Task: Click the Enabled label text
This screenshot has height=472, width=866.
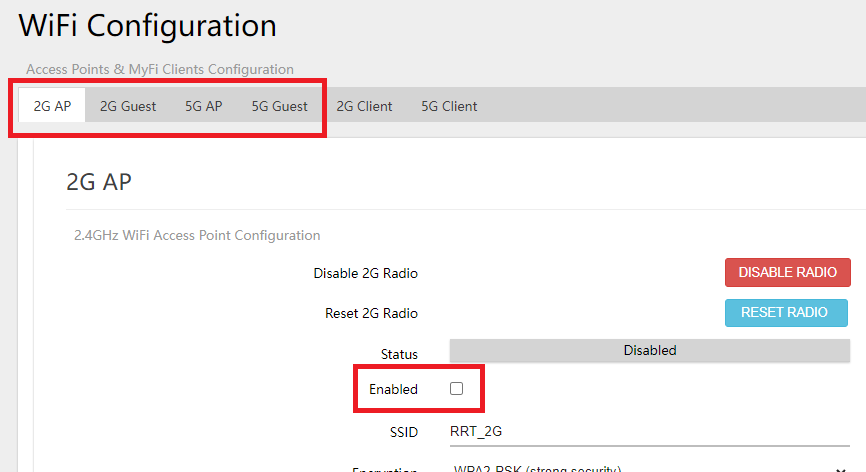Action: [x=393, y=389]
